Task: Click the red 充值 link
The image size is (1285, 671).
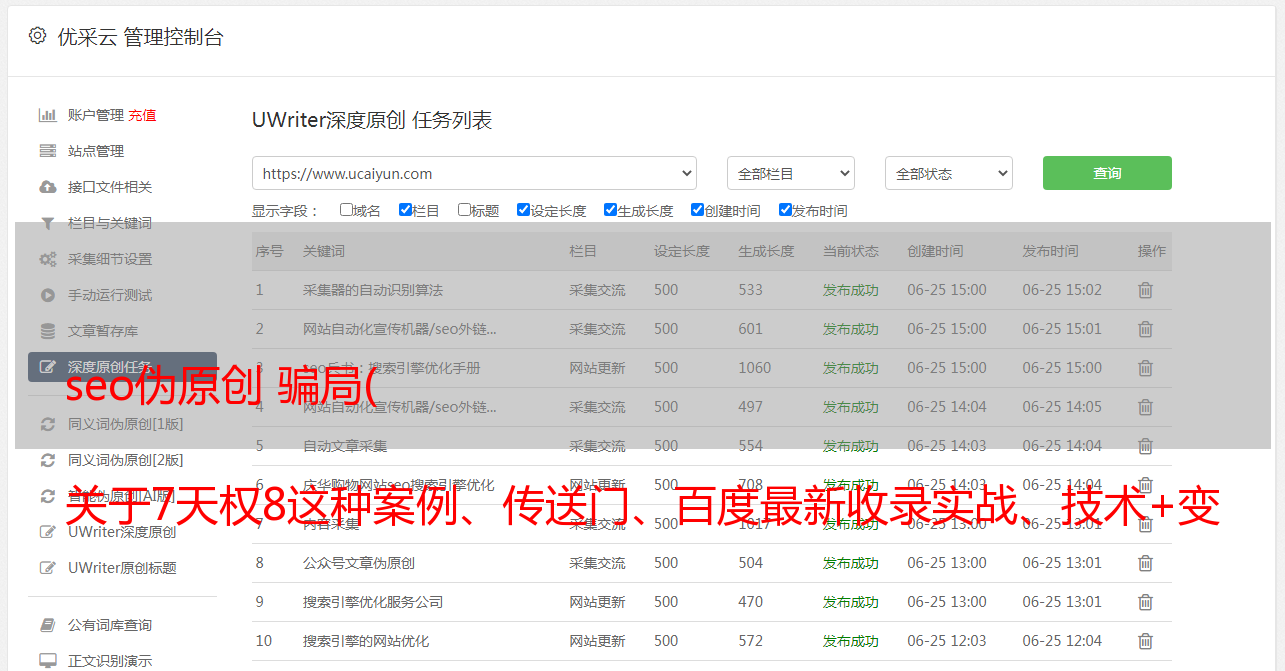Action: pos(142,115)
